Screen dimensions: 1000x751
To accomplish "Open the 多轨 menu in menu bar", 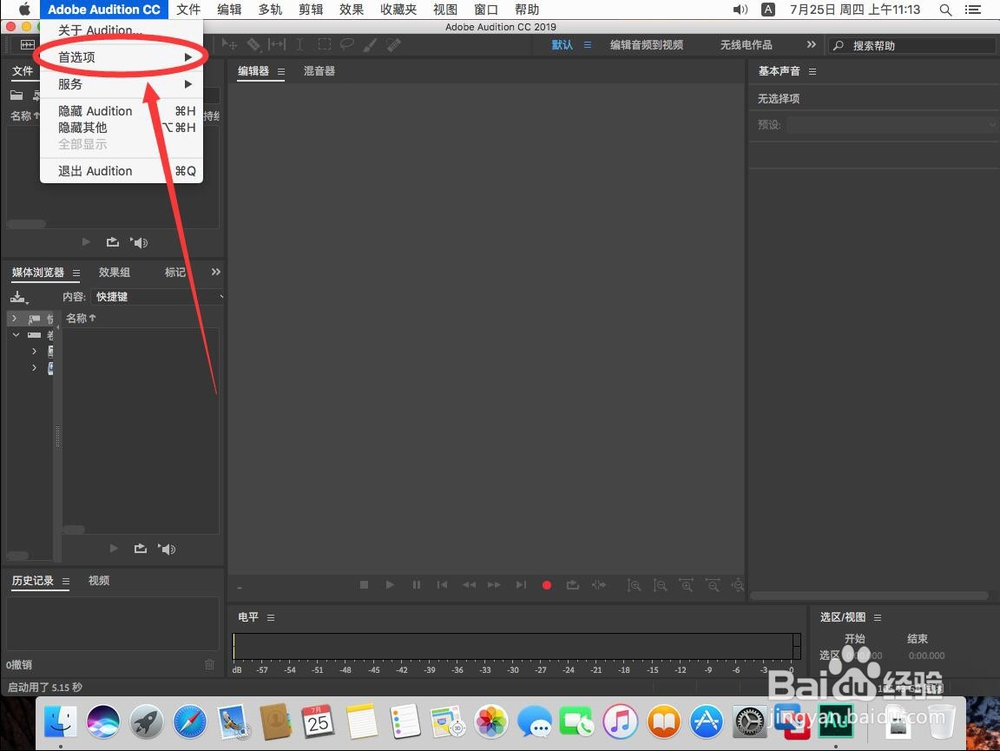I will pyautogui.click(x=270, y=10).
